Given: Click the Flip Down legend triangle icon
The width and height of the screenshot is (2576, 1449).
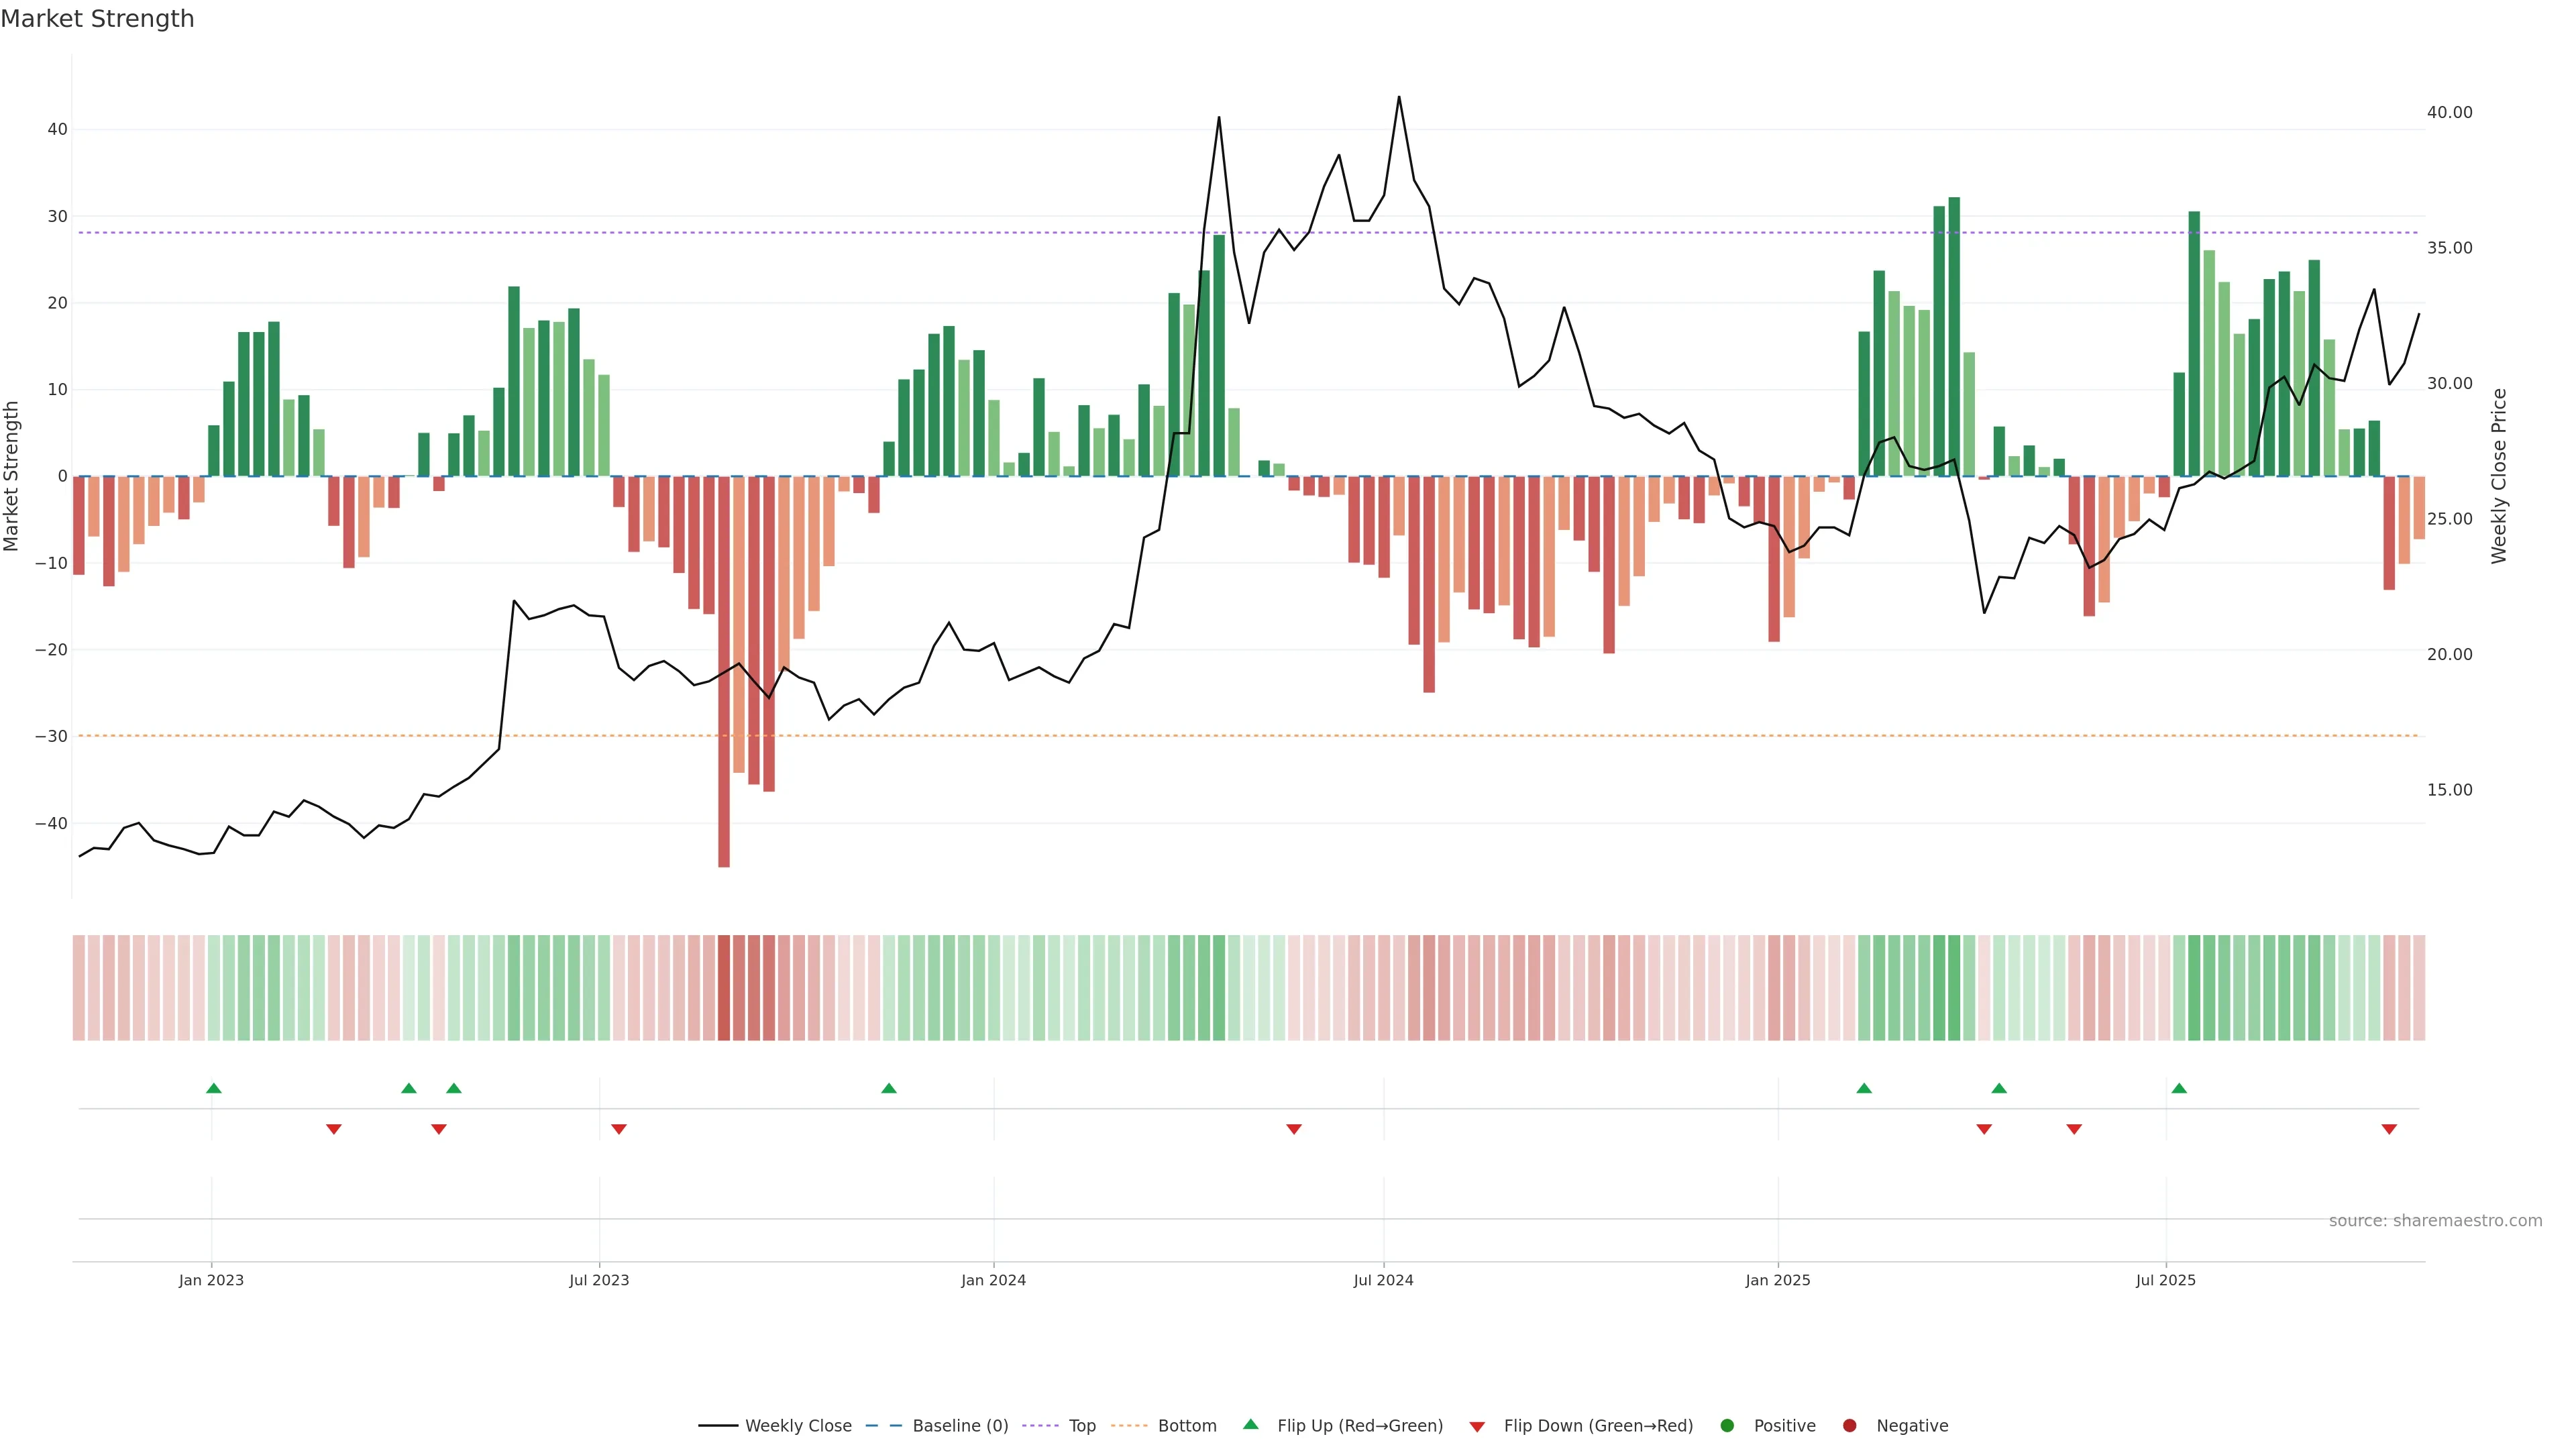Looking at the screenshot, I should click(x=1477, y=1427).
